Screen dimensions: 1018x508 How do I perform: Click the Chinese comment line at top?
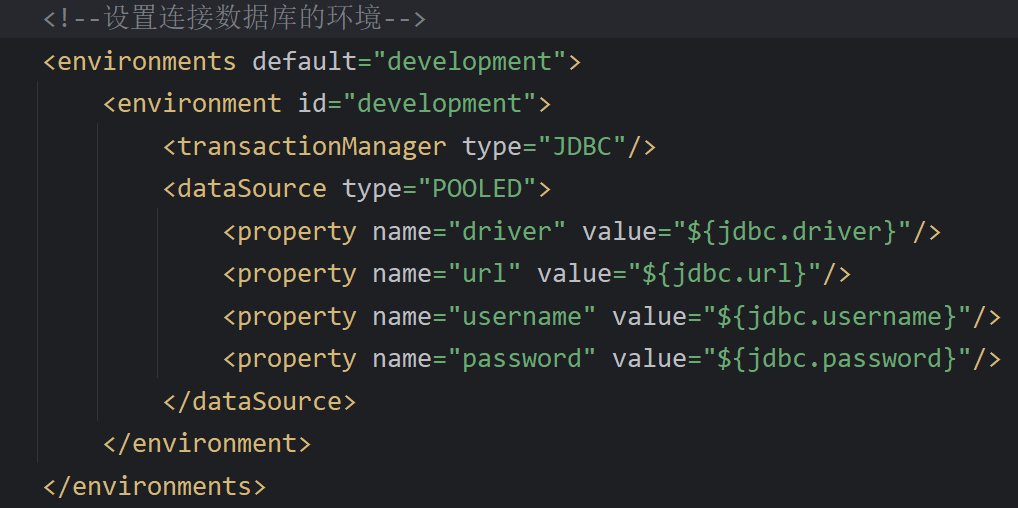click(235, 19)
